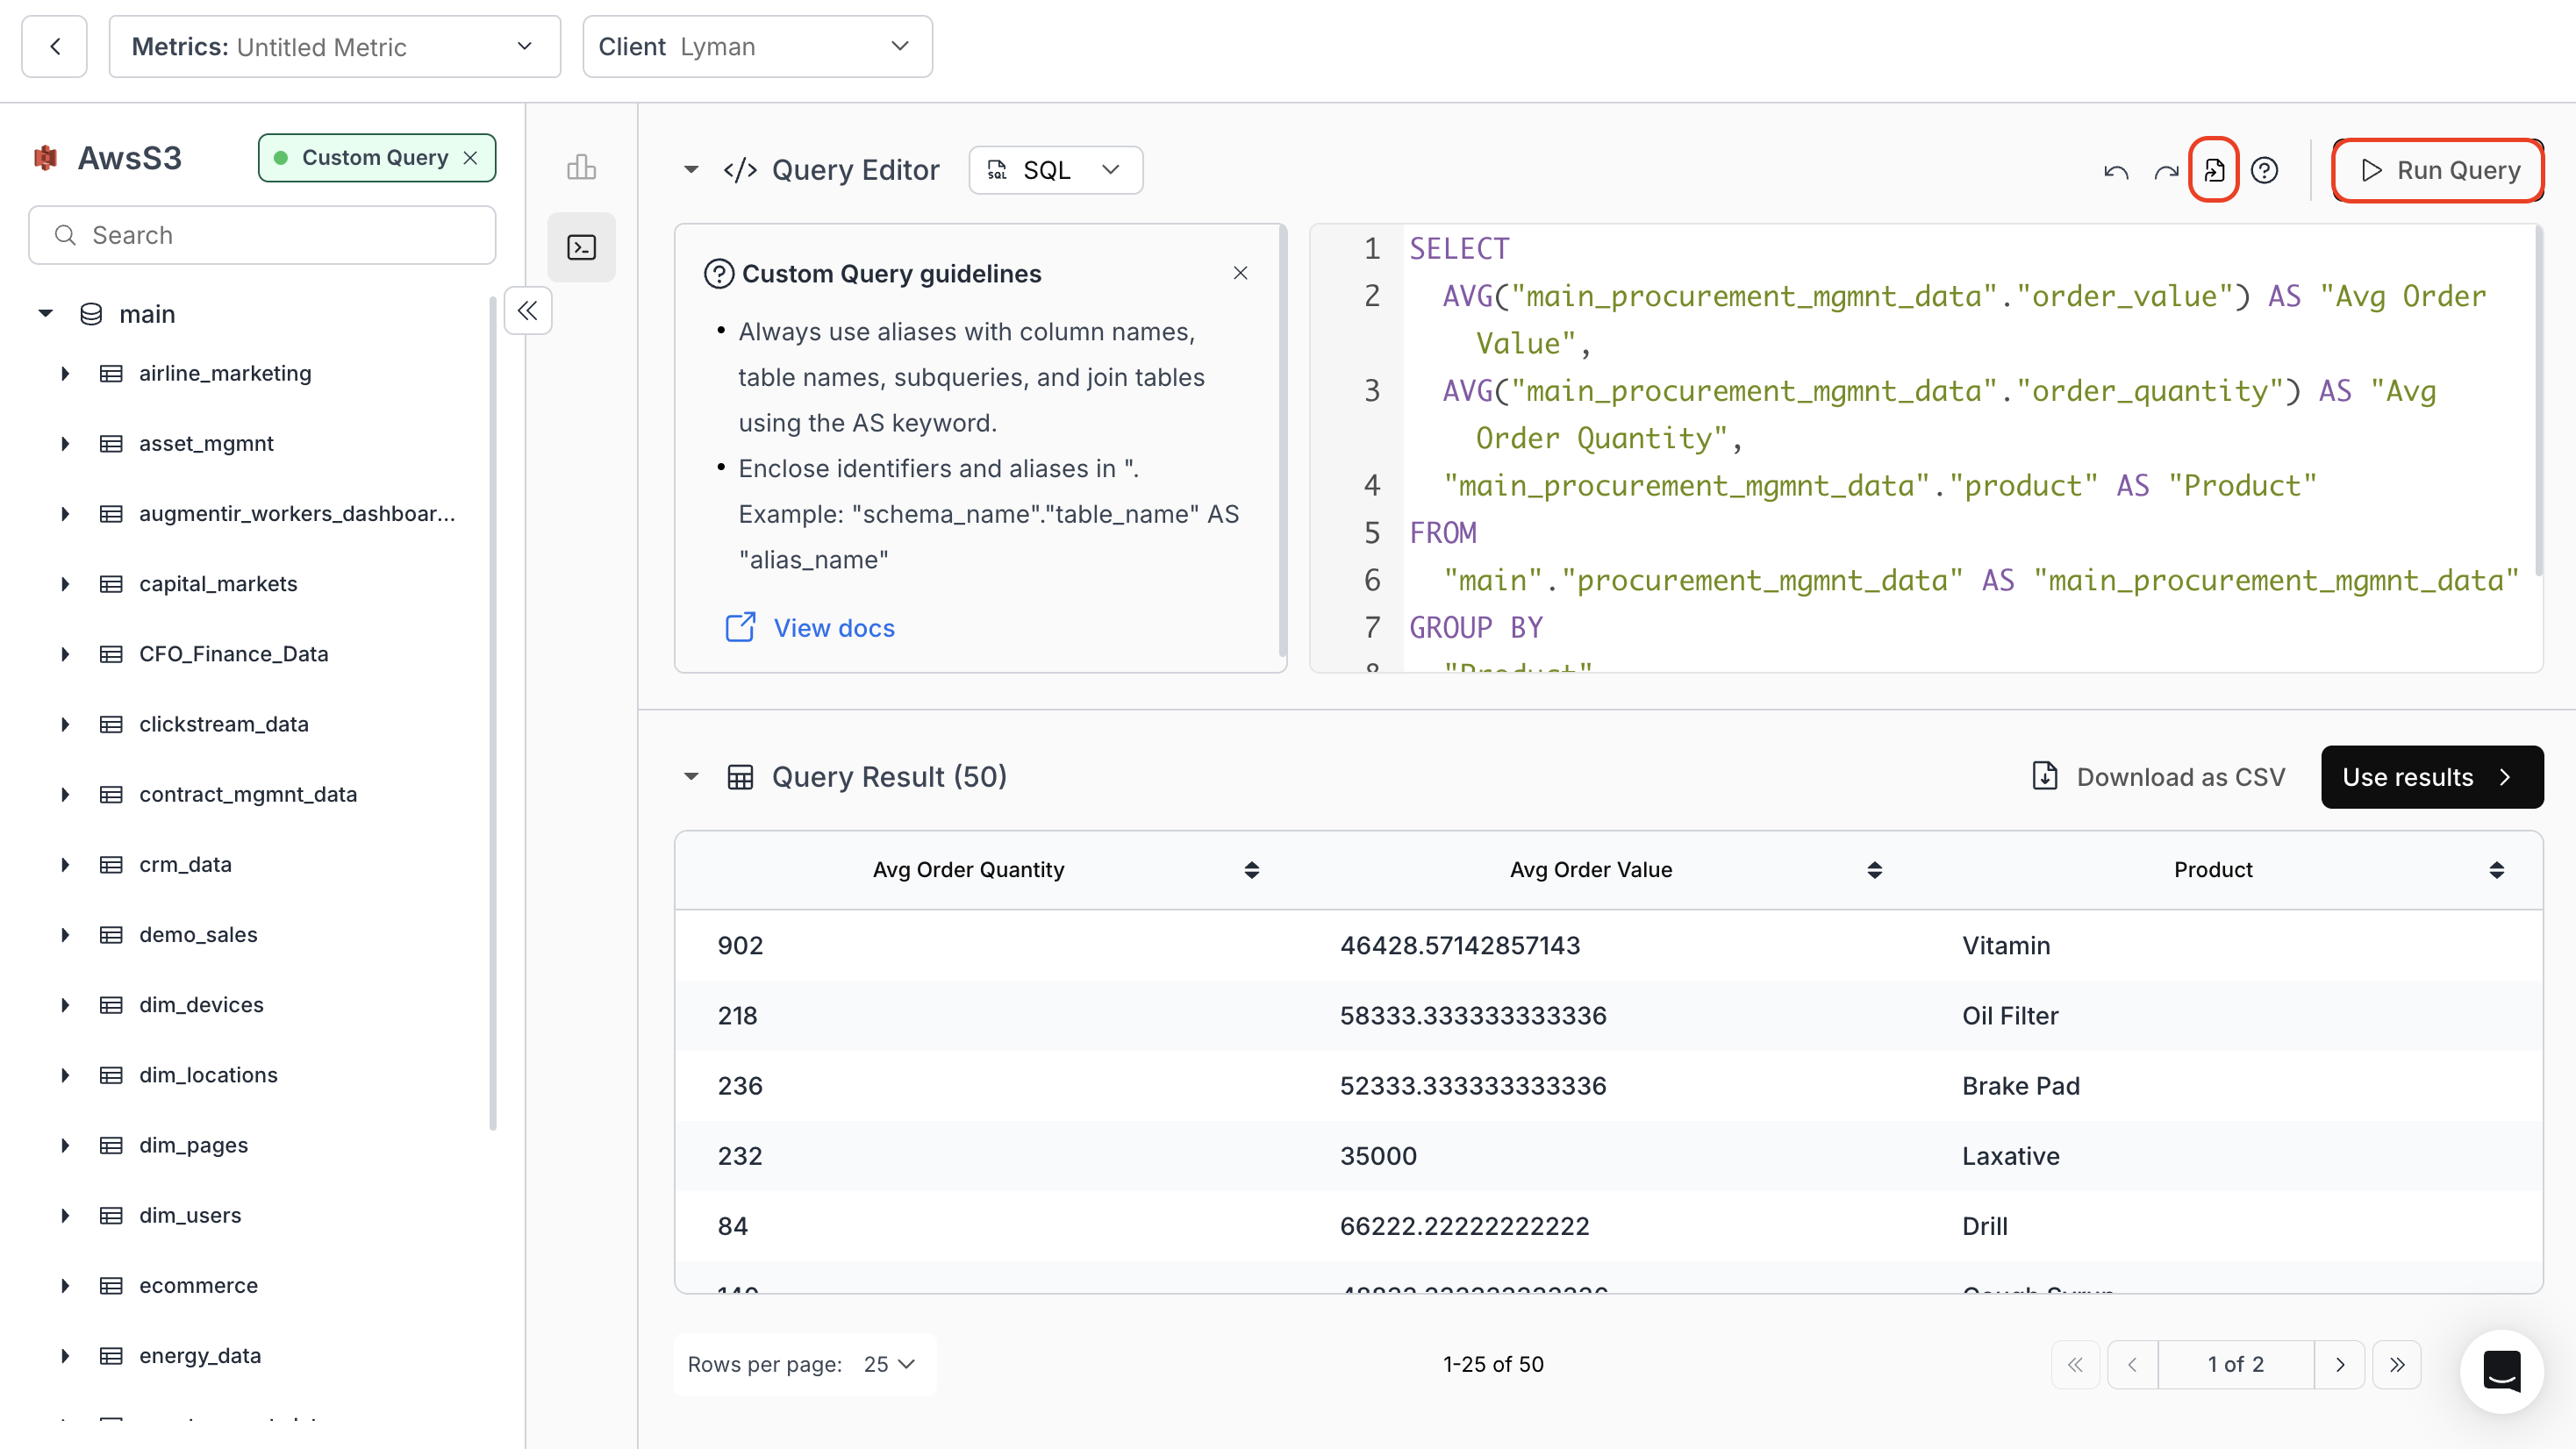This screenshot has height=1449, width=2576.
Task: Toggle sort on Avg Order Value column
Action: click(1873, 869)
